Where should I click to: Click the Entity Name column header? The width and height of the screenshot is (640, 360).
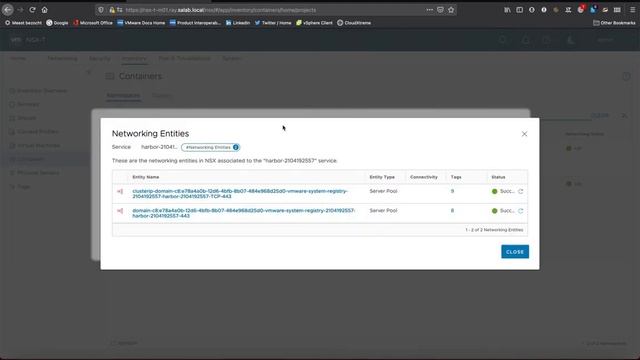pyautogui.click(x=146, y=177)
